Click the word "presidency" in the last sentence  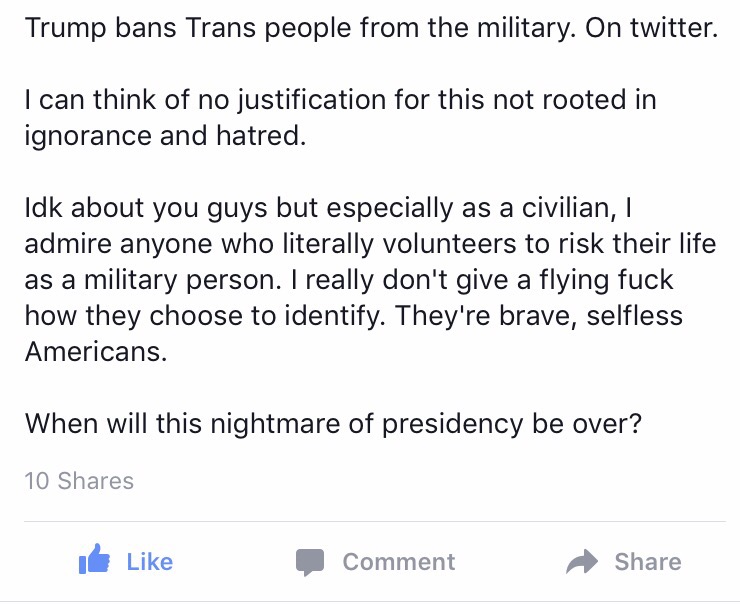(x=452, y=423)
